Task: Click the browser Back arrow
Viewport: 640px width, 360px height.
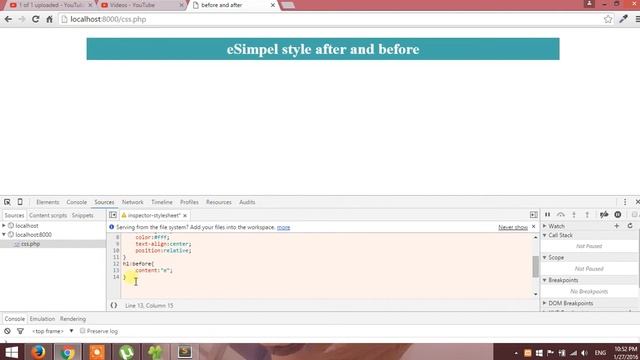Action: coord(8,19)
